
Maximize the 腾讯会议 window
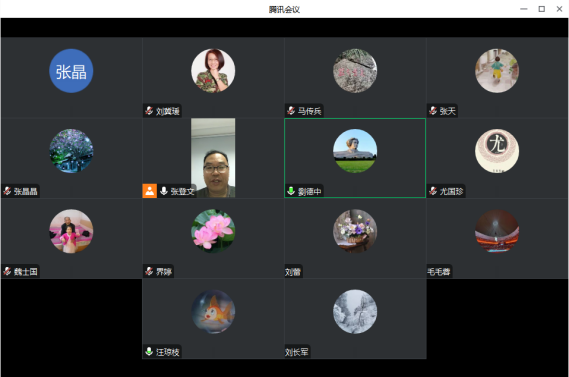[x=541, y=9]
